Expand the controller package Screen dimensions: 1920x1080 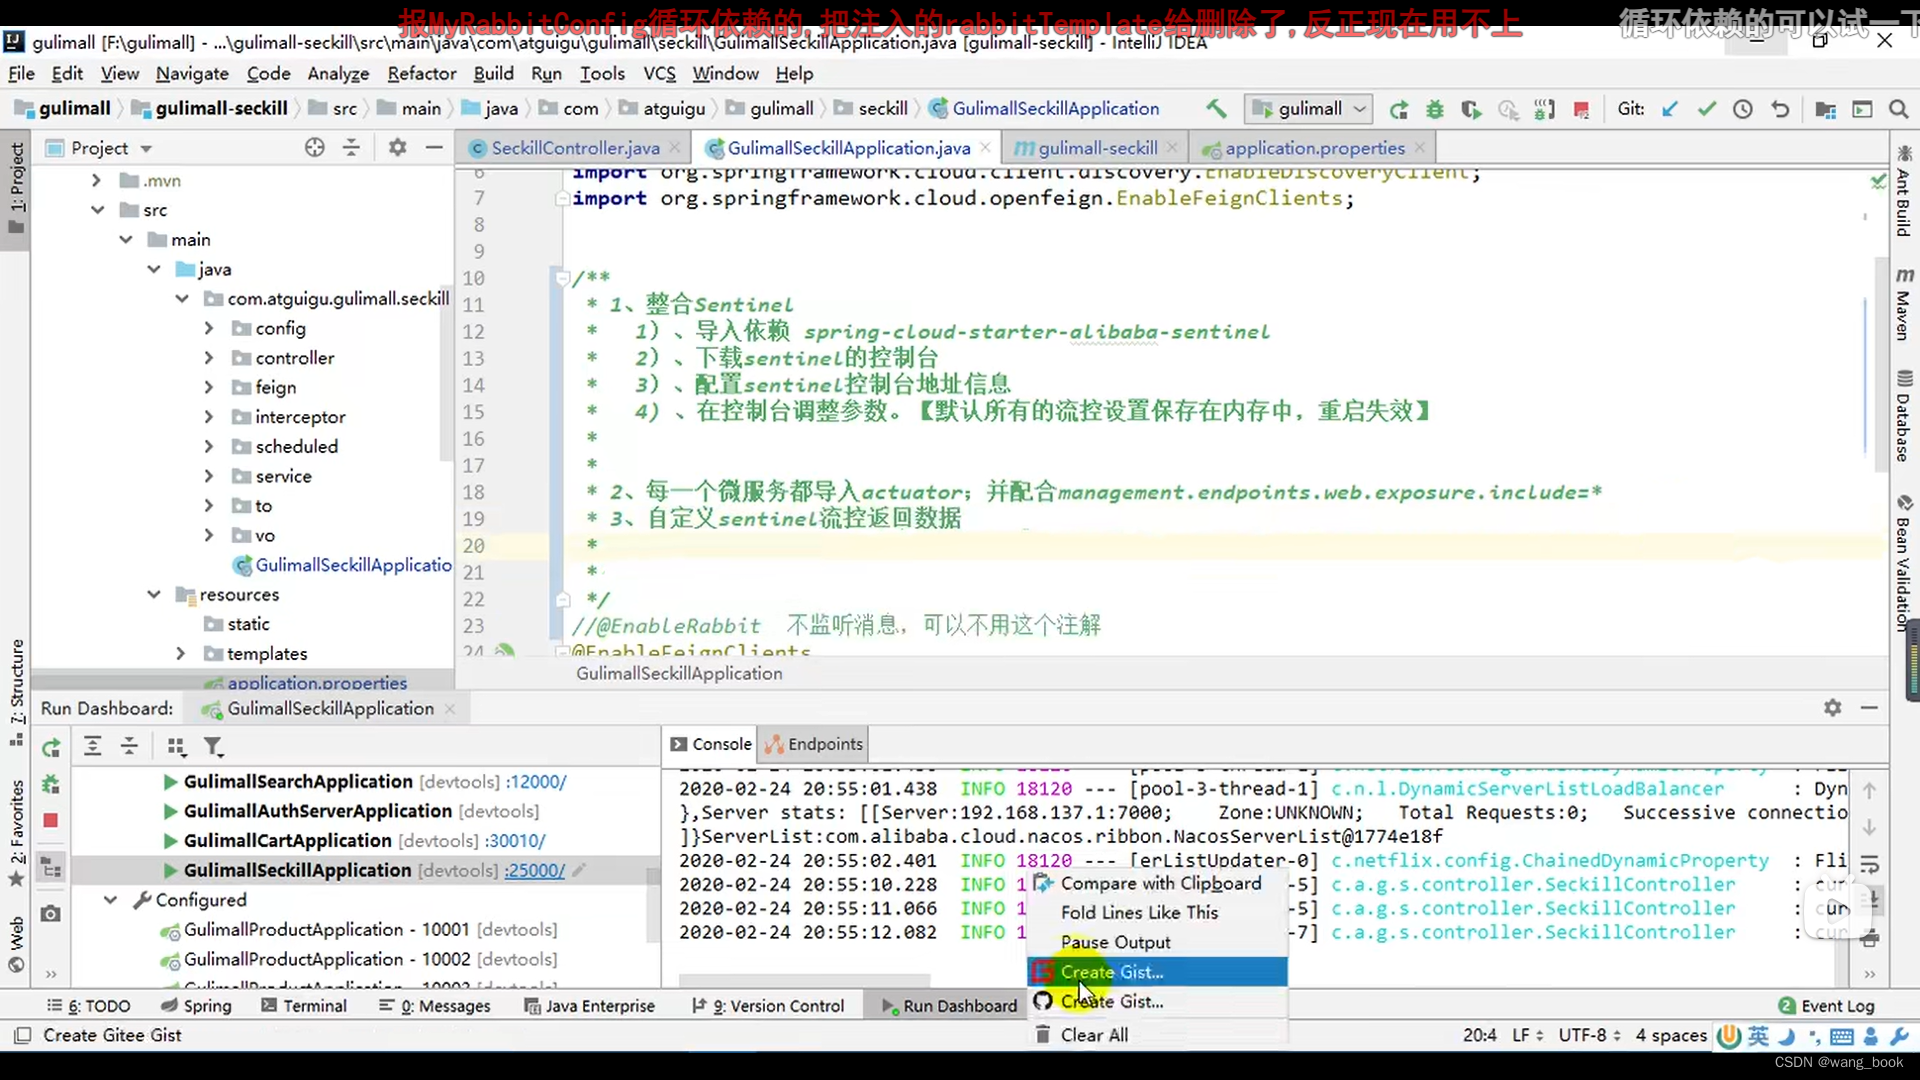208,358
